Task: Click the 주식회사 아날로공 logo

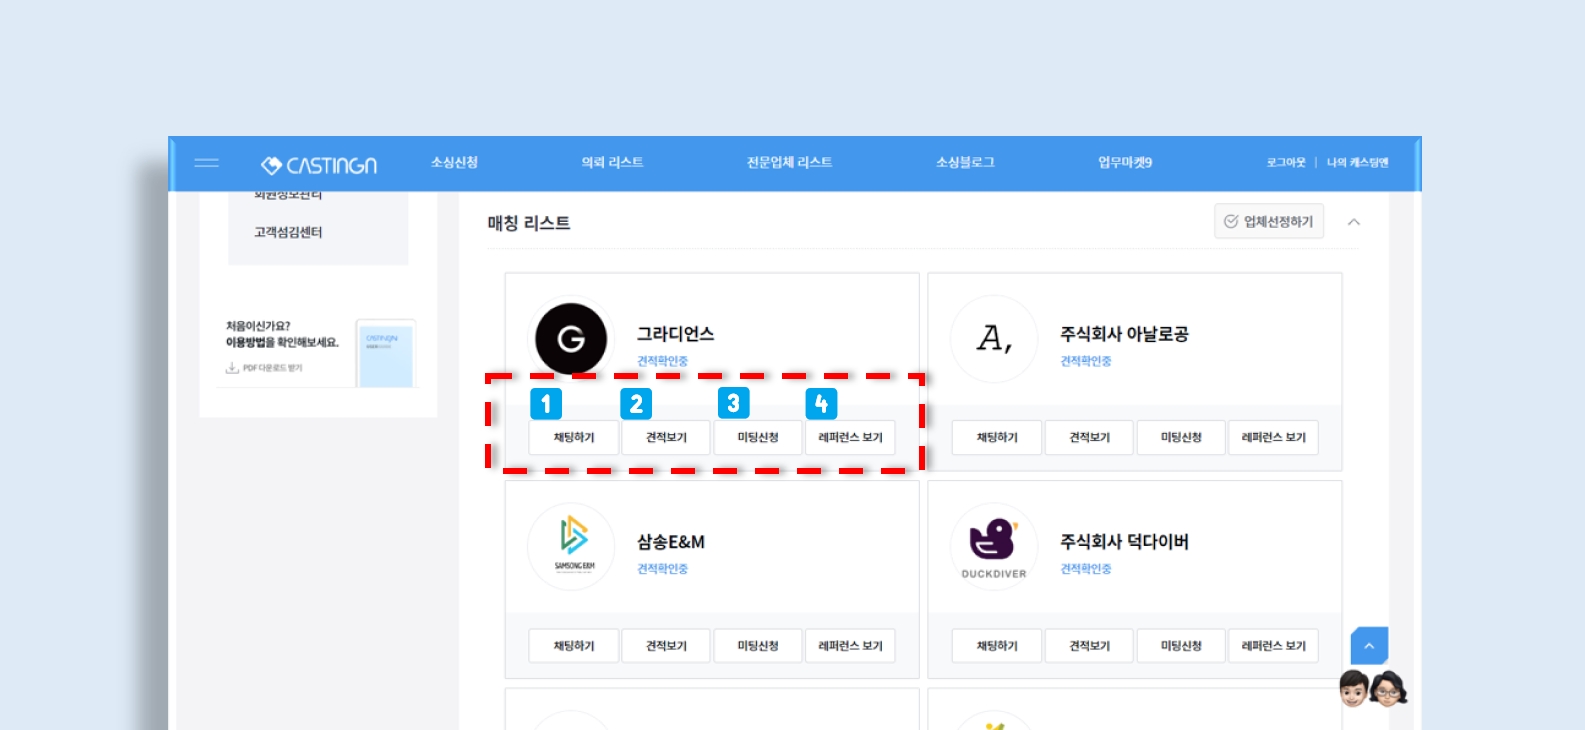Action: point(994,339)
